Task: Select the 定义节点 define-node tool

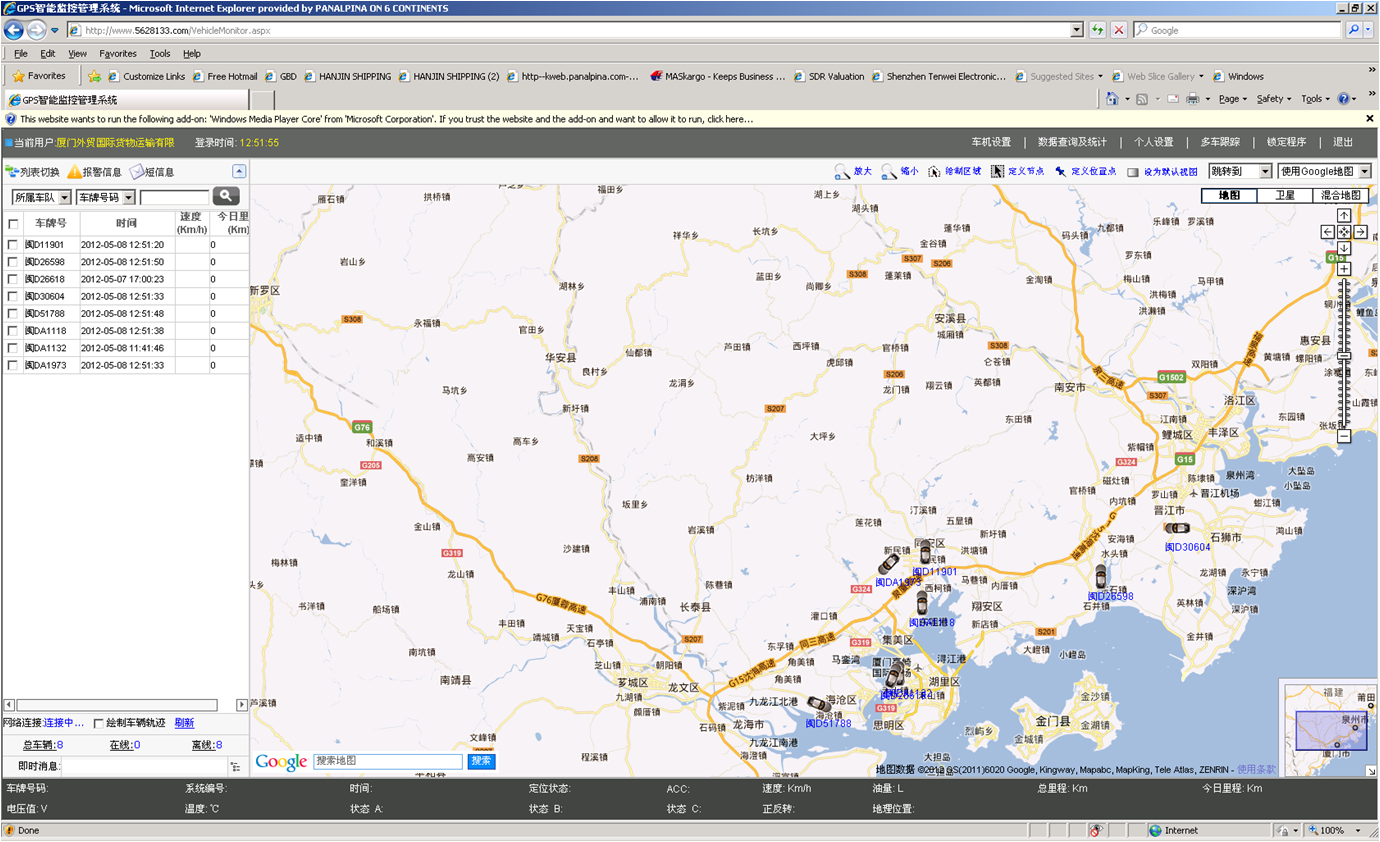Action: click(x=998, y=172)
